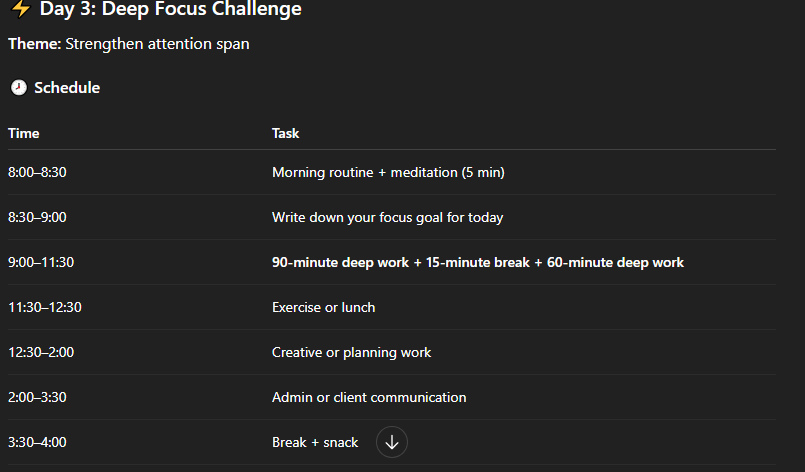
Task: Click the "Time" column header
Action: tap(24, 133)
